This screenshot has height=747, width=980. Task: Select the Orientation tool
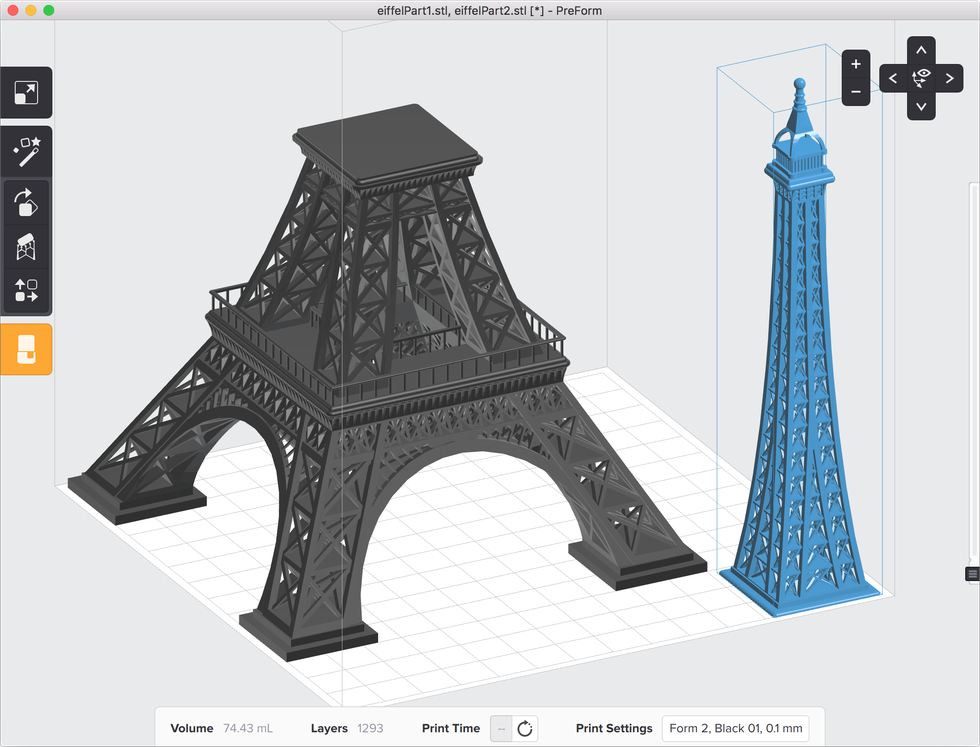[x=26, y=203]
